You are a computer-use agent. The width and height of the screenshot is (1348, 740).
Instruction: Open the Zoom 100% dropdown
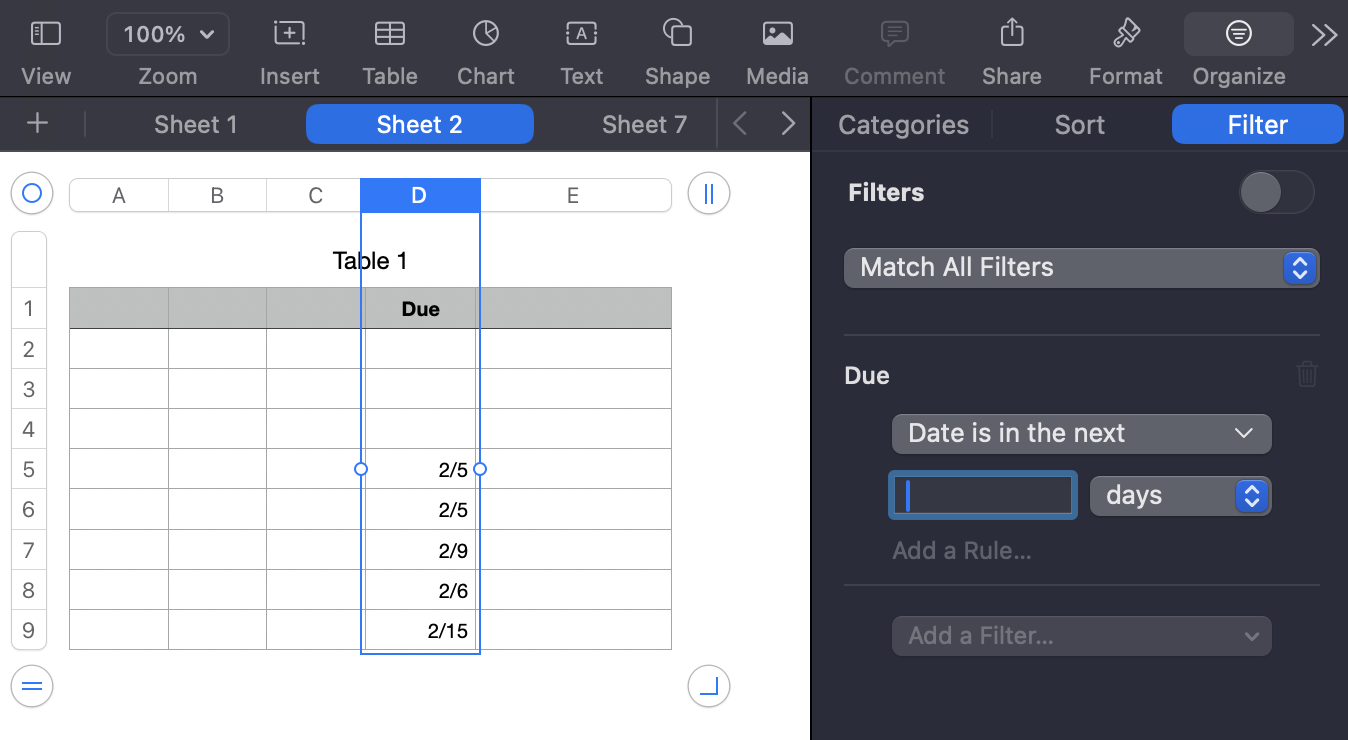pos(168,34)
